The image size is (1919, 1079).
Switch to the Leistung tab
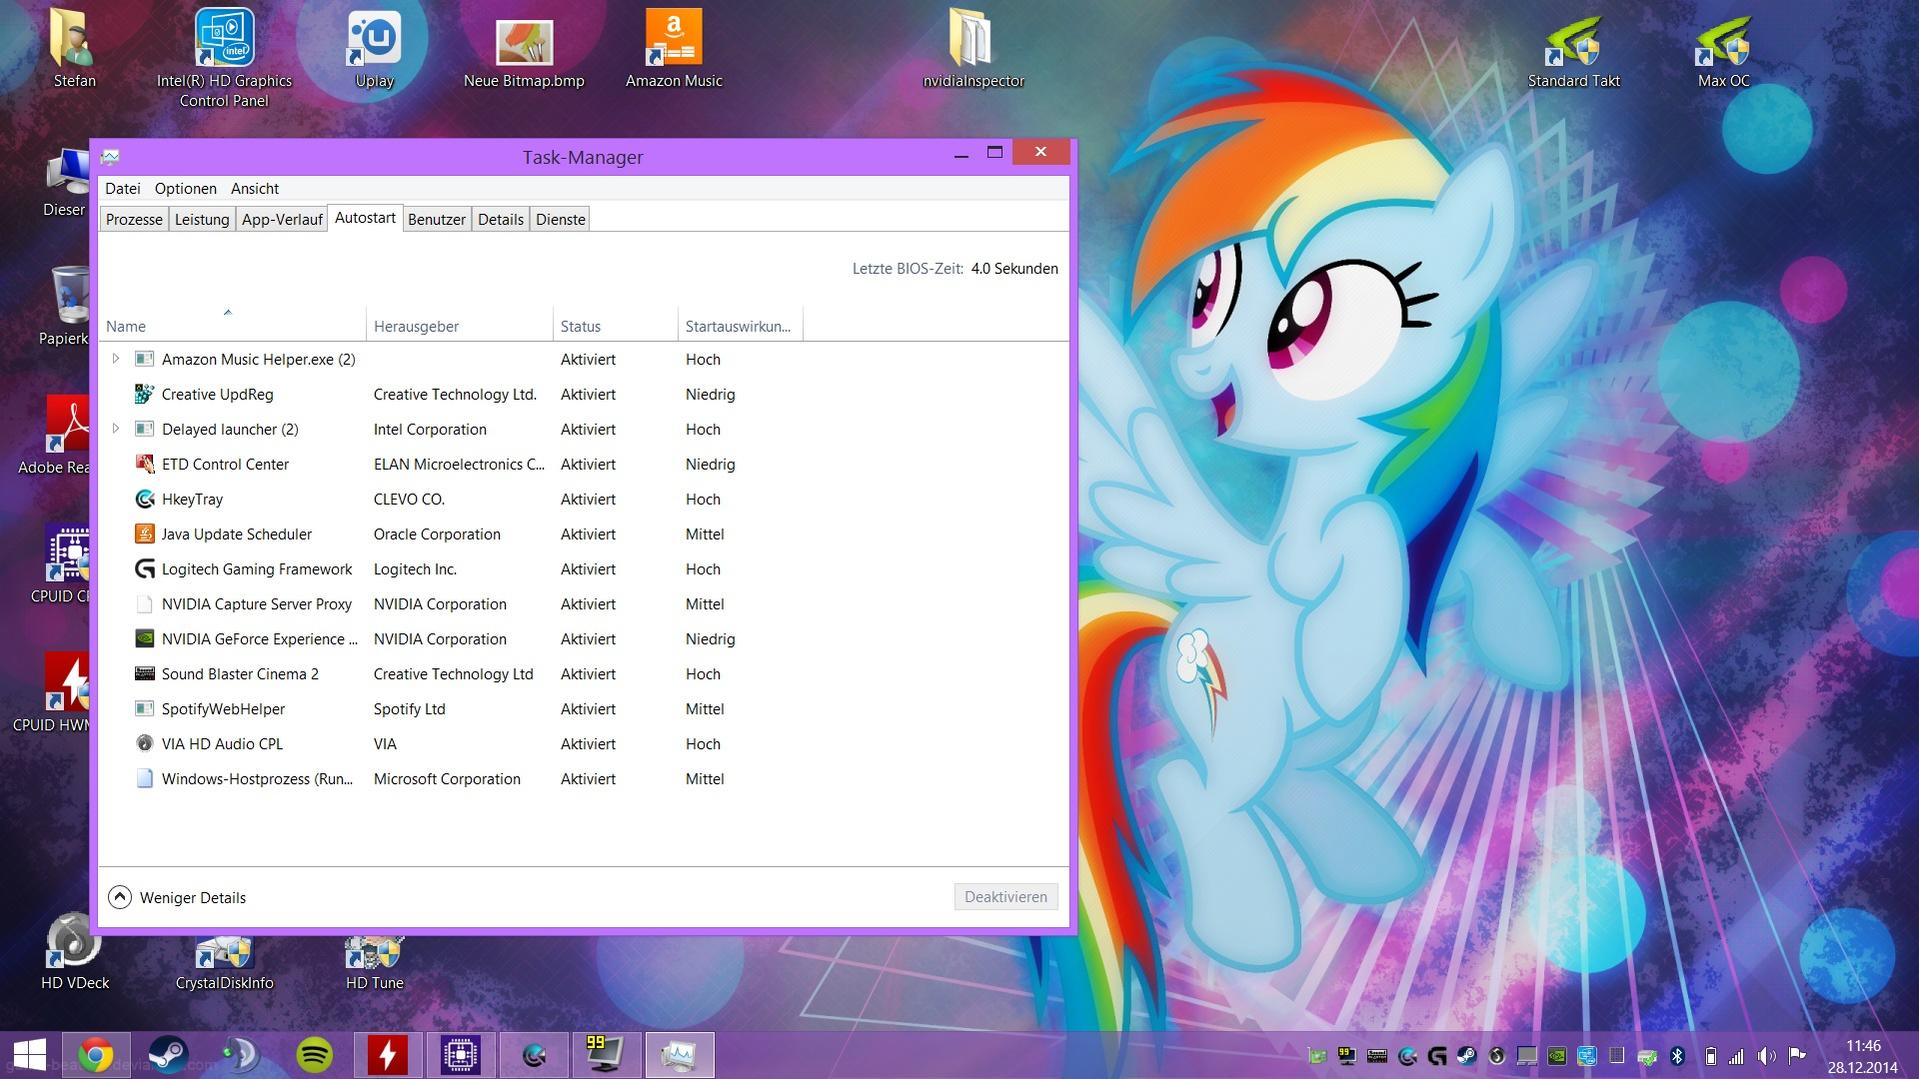tap(202, 219)
